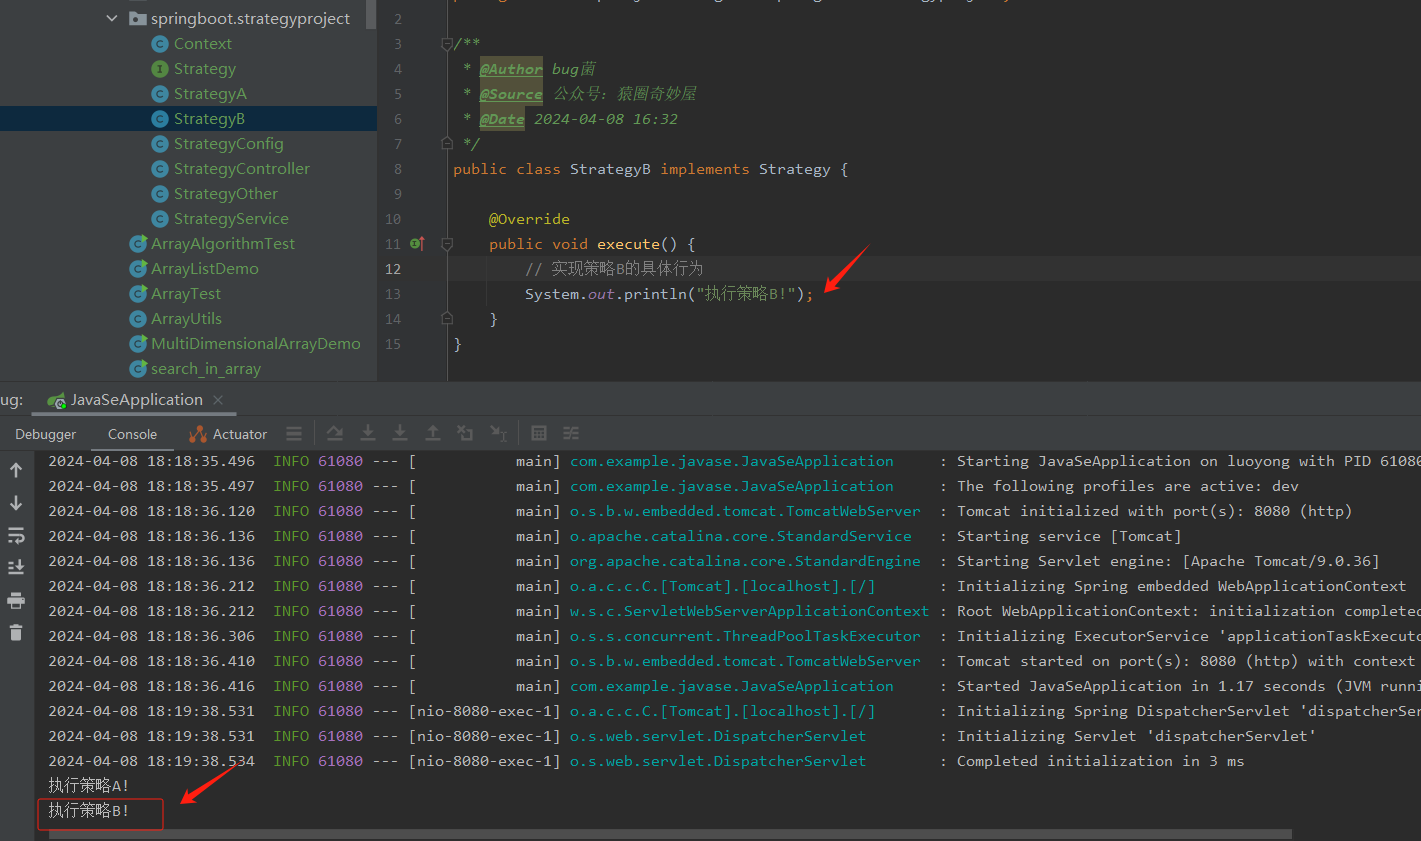
Task: Click the console Up arrow icon
Action: (x=16, y=470)
